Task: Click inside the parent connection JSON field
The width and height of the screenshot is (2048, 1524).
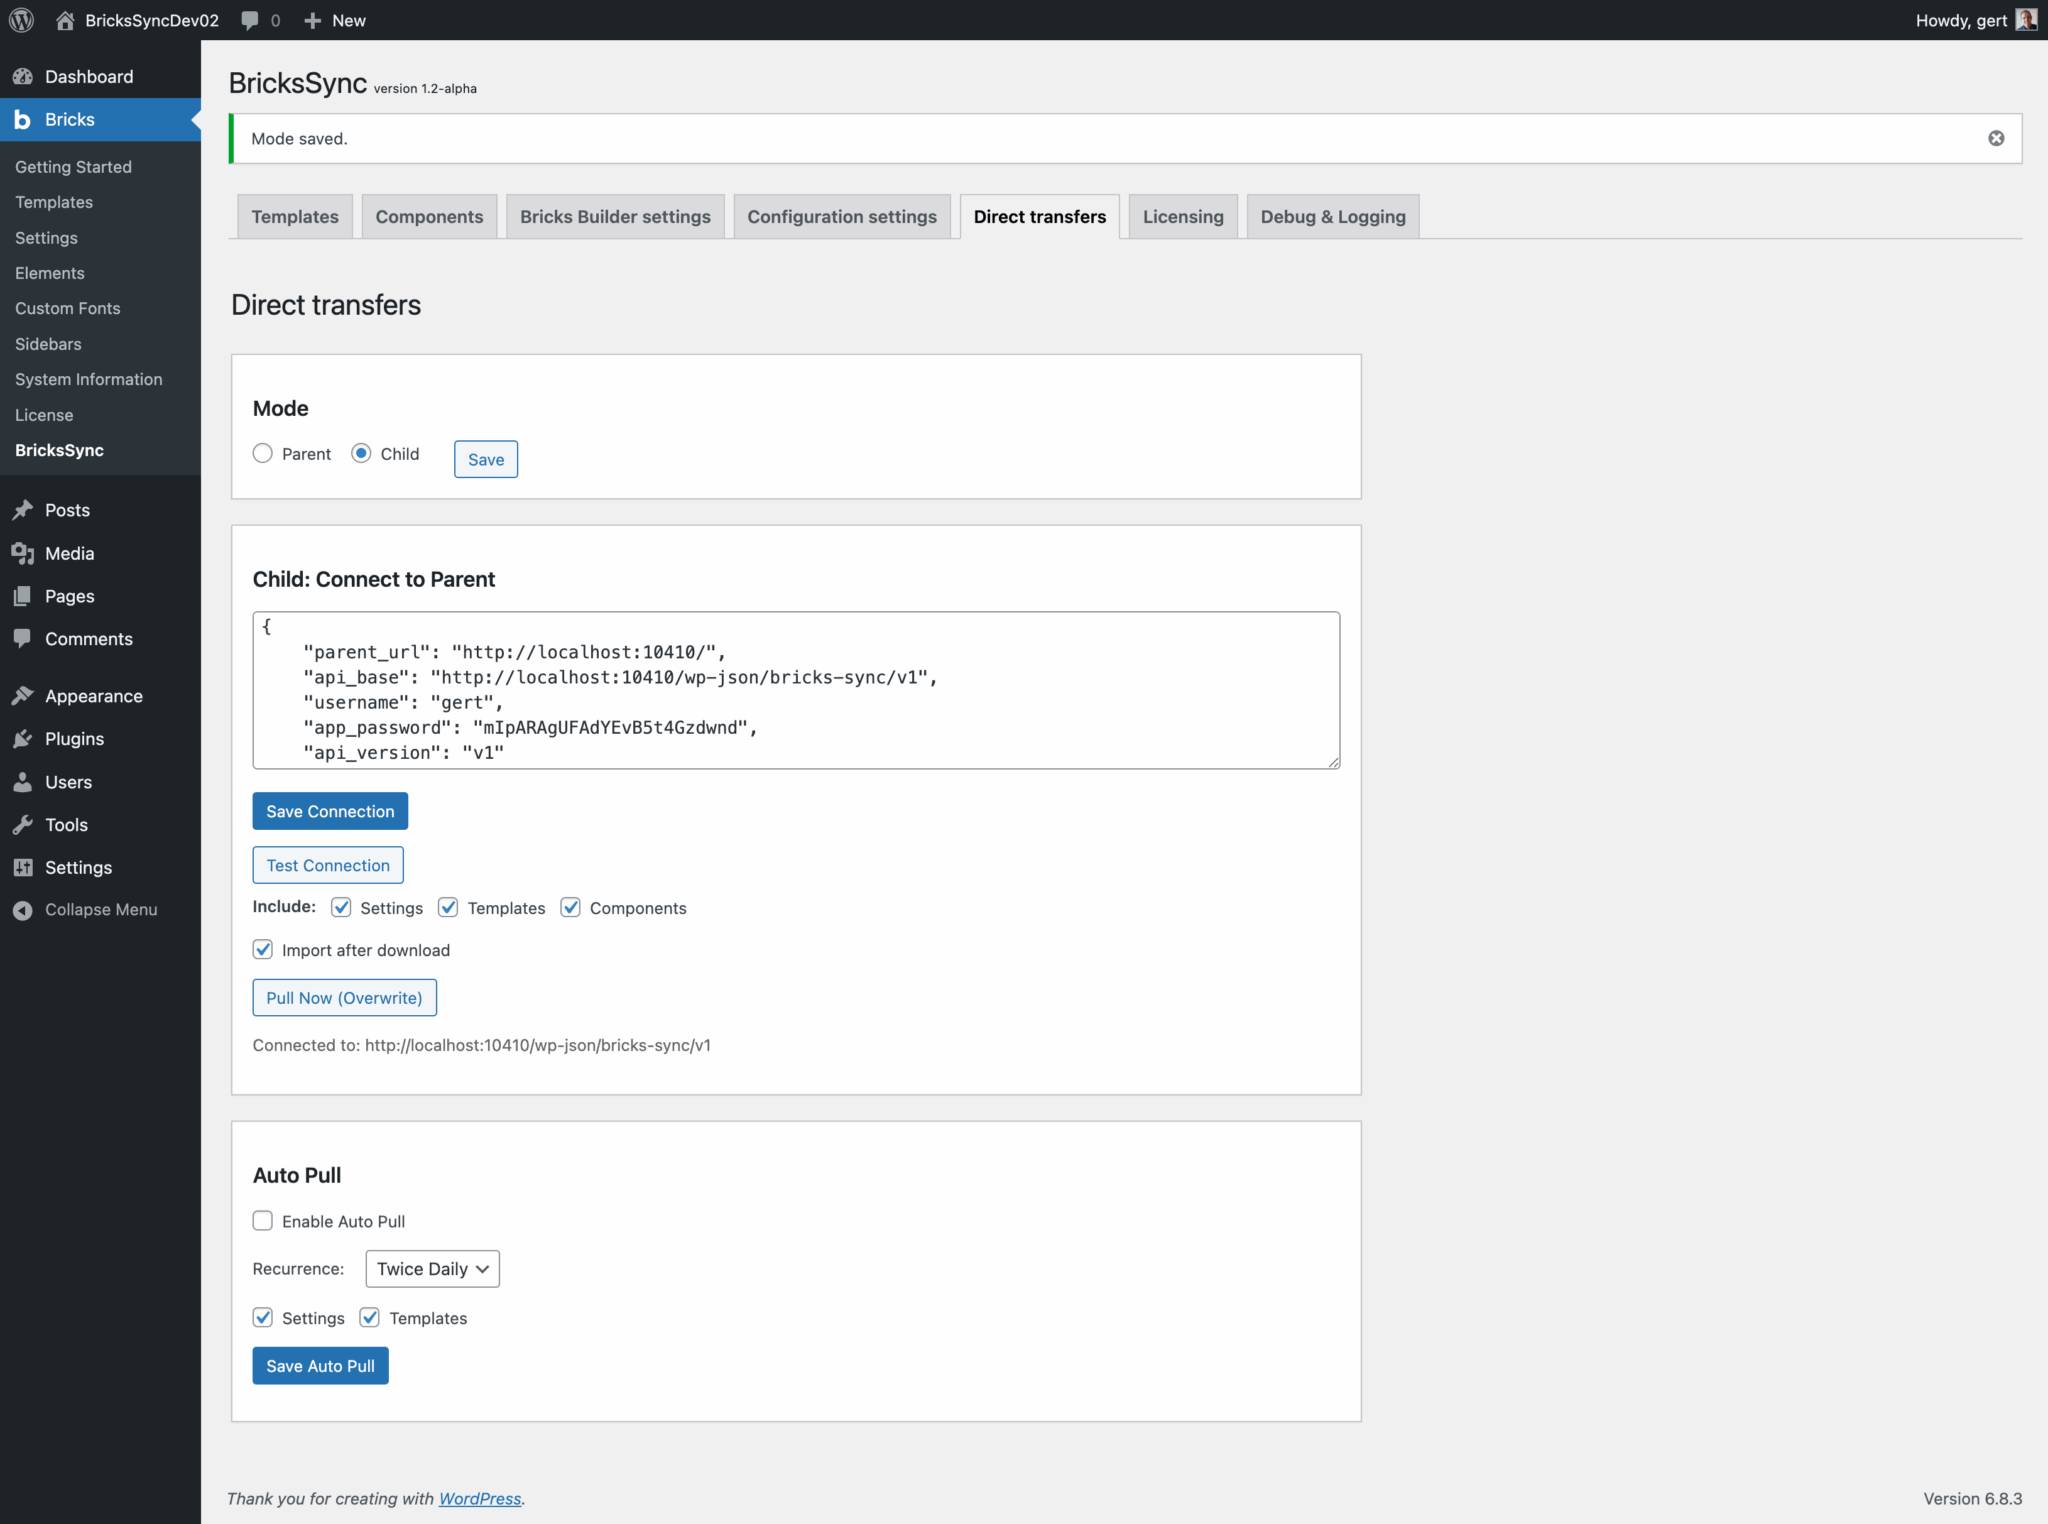Action: click(795, 690)
